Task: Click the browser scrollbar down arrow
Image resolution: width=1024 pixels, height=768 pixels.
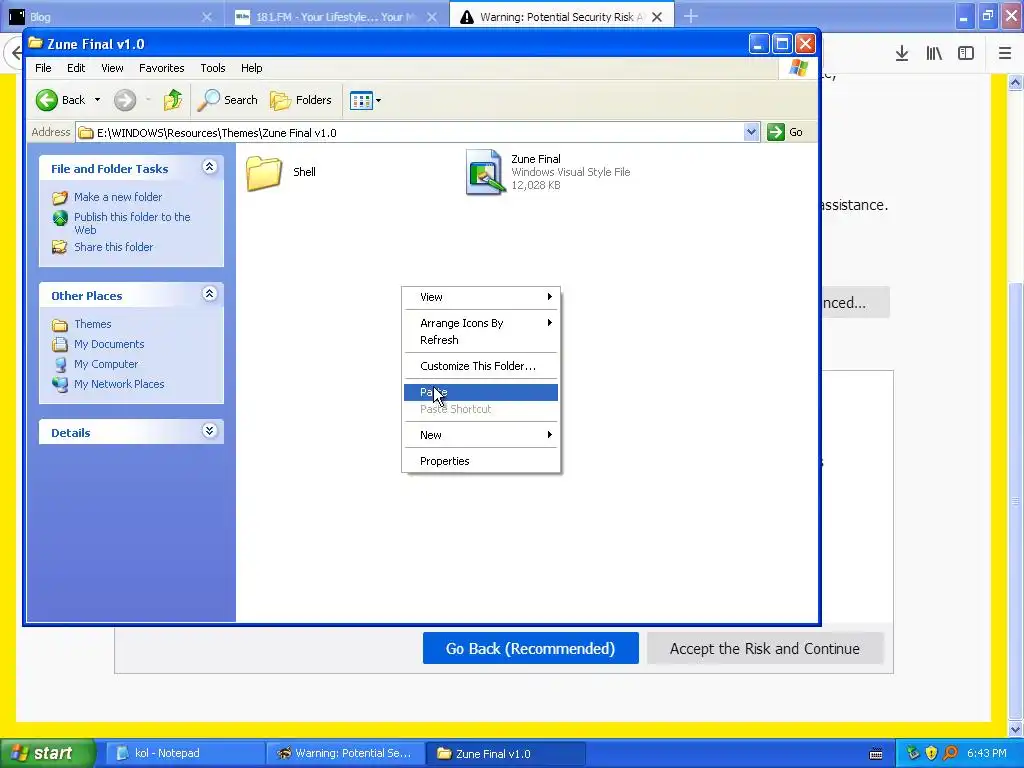Action: click(x=1016, y=729)
